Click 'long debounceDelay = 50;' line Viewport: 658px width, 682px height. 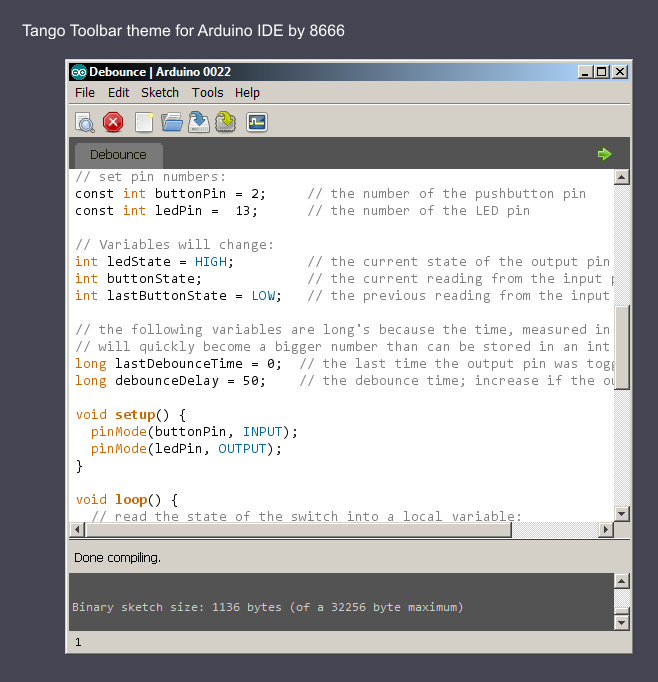point(170,381)
